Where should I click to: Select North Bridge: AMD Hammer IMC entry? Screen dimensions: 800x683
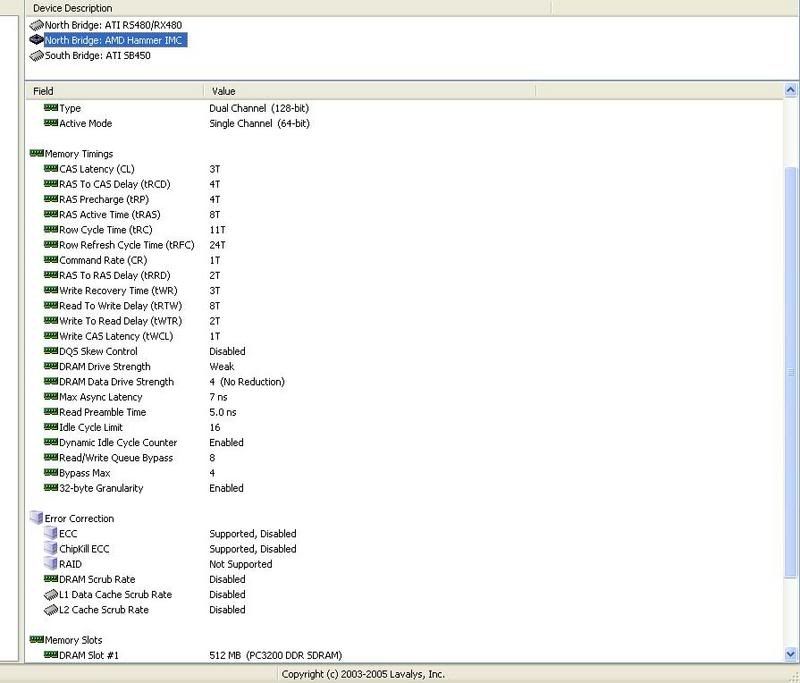(115, 40)
